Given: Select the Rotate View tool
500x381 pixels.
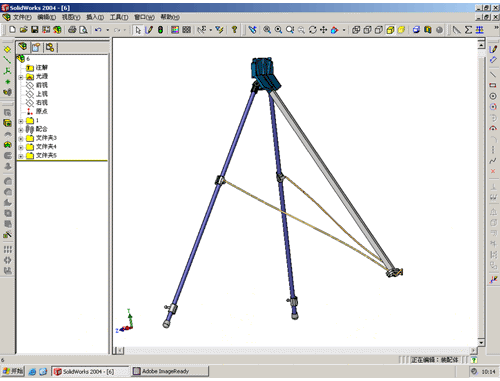Looking at the screenshot, I should (312, 30).
